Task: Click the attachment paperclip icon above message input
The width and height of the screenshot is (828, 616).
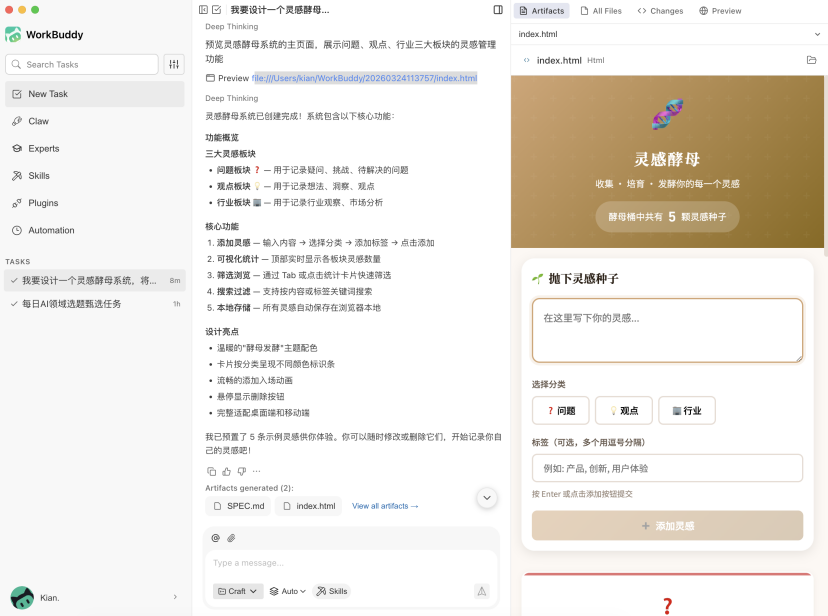Action: tap(231, 539)
